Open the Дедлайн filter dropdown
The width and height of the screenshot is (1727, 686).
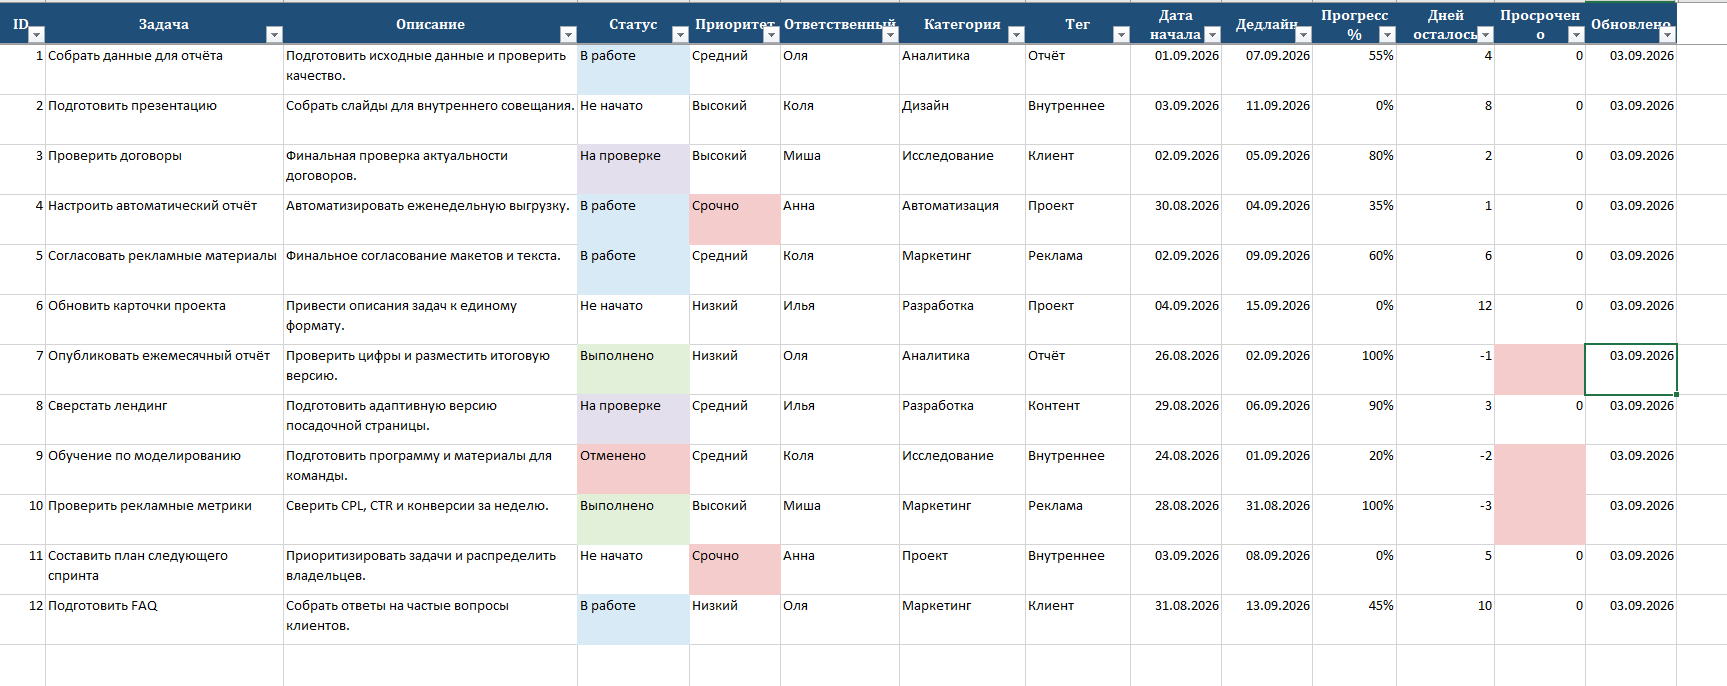(1303, 35)
